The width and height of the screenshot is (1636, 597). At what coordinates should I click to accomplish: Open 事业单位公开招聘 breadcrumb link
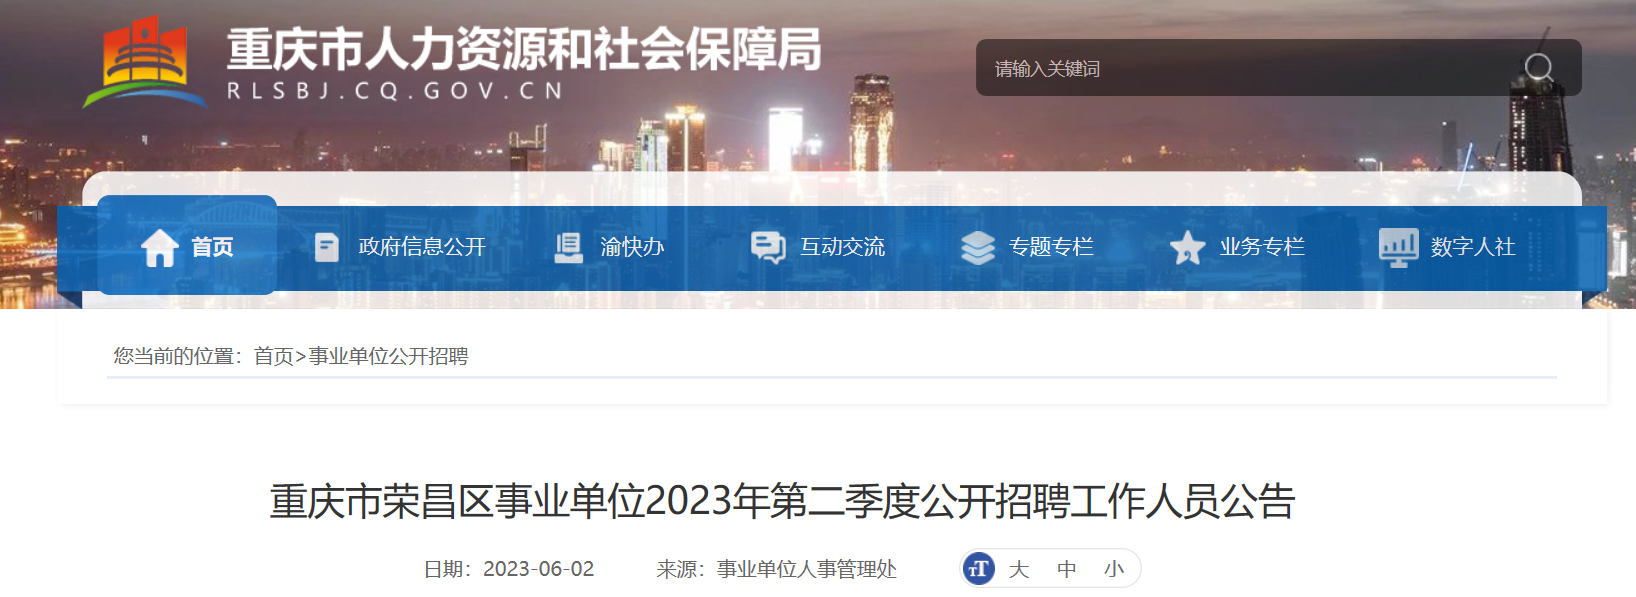[x=388, y=356]
